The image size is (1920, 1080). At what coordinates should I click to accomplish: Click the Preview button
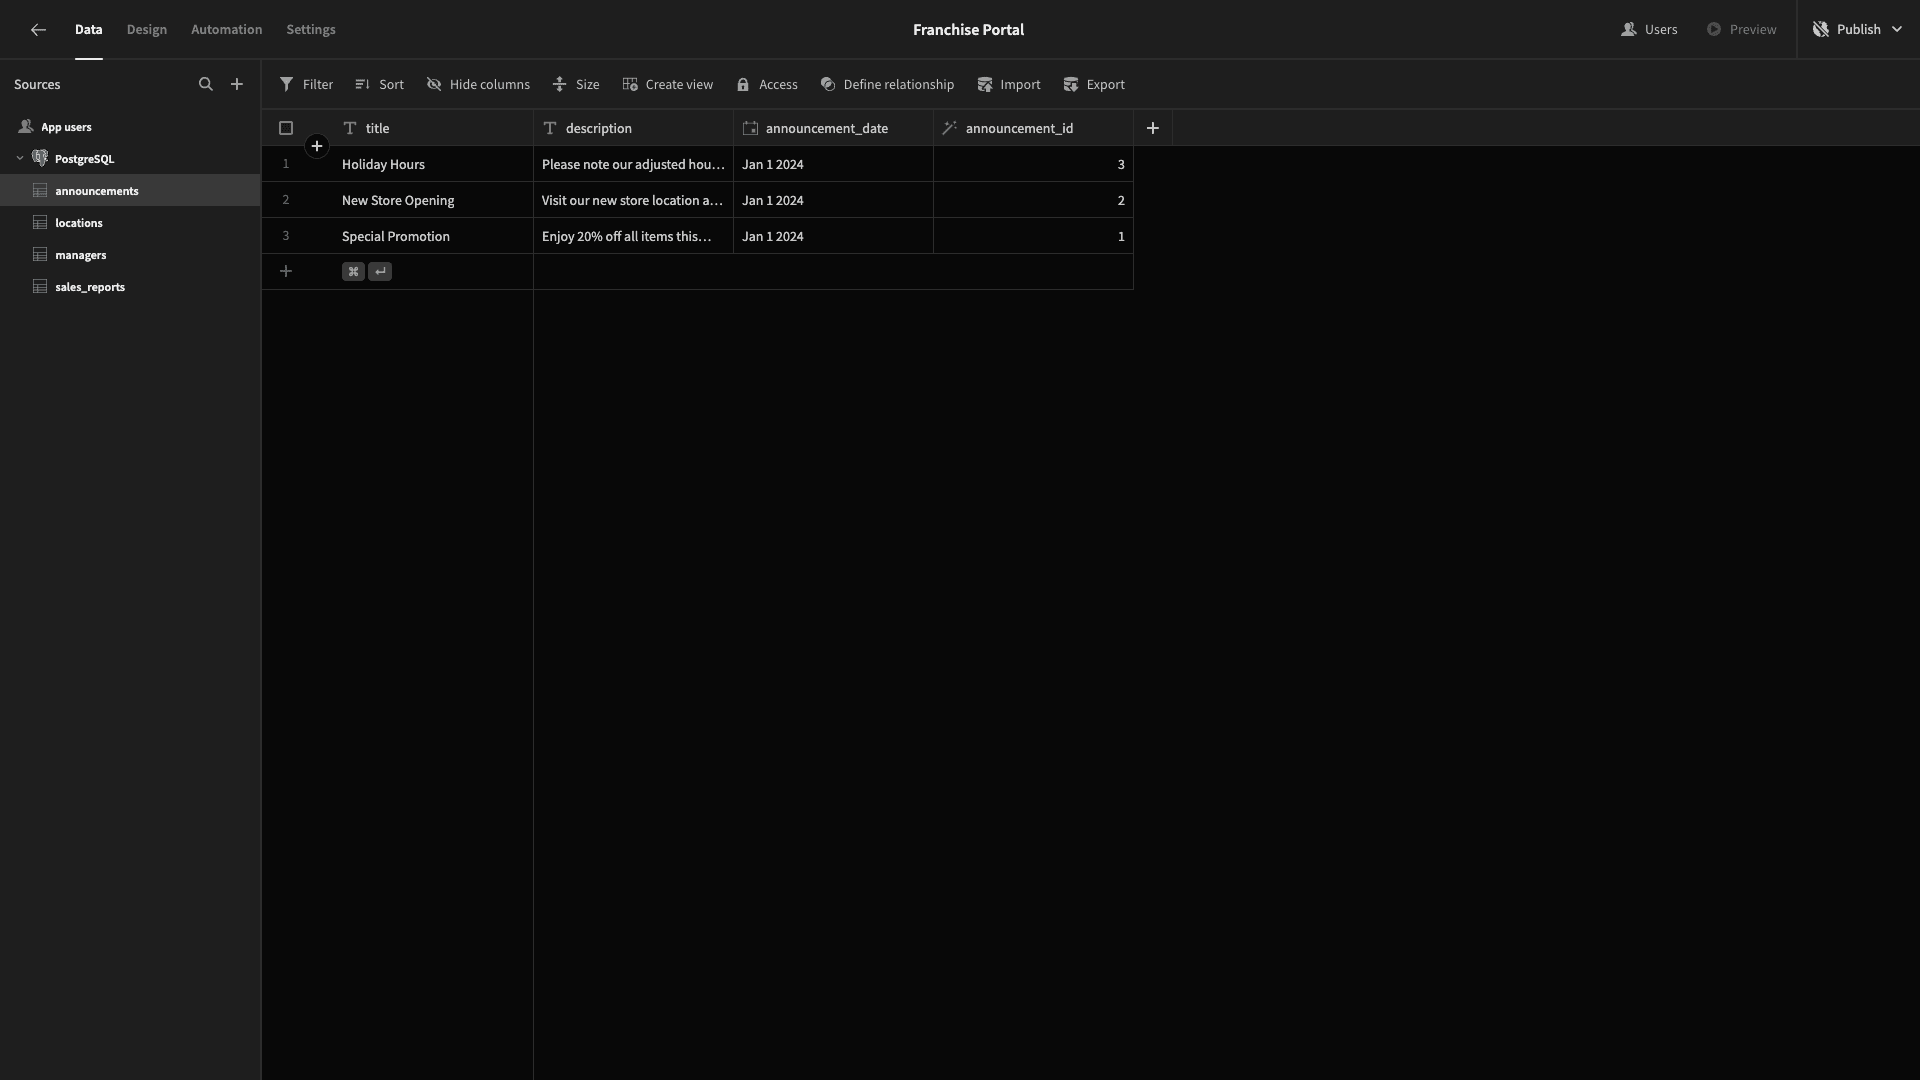[1741, 30]
